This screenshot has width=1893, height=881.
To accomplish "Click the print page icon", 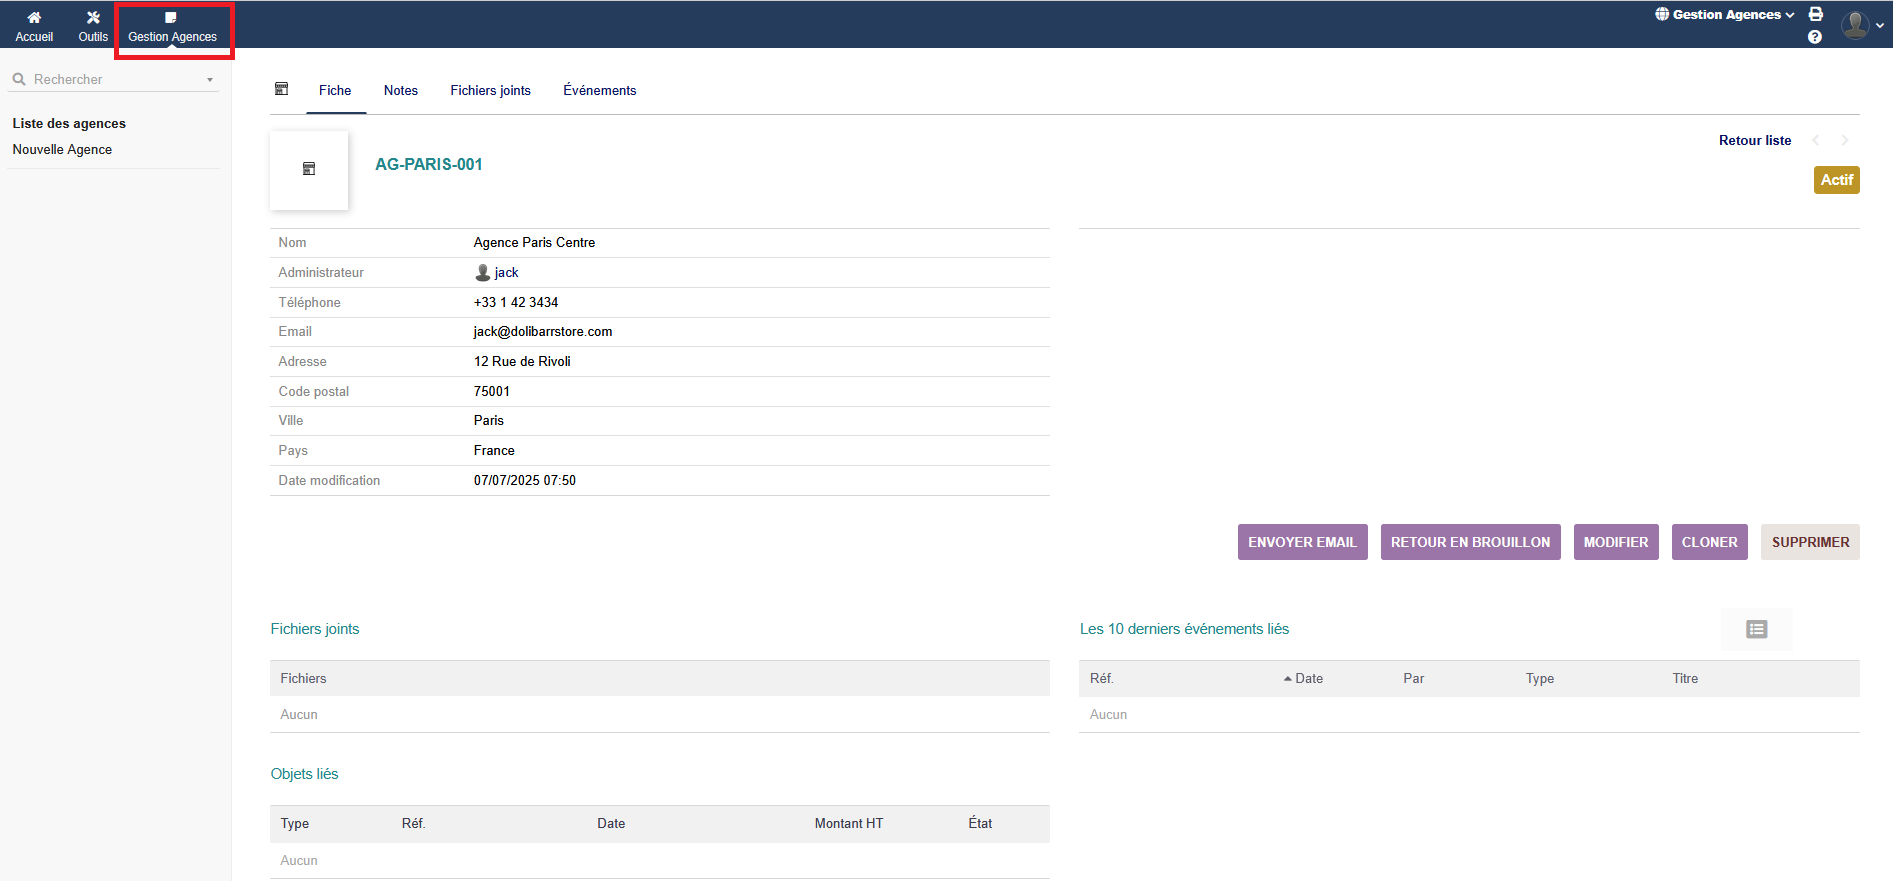I will pyautogui.click(x=1816, y=14).
